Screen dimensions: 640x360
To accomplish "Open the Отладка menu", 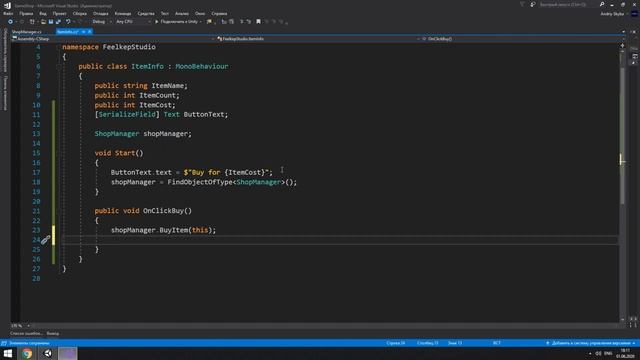I will pos(100,13).
